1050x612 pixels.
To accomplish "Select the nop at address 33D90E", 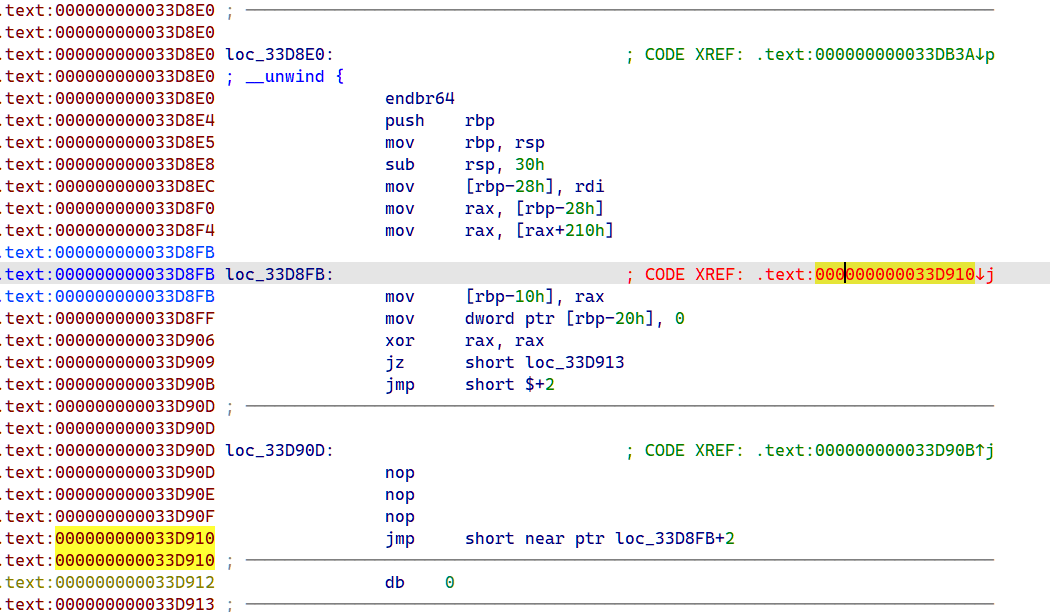I will click(x=400, y=495).
